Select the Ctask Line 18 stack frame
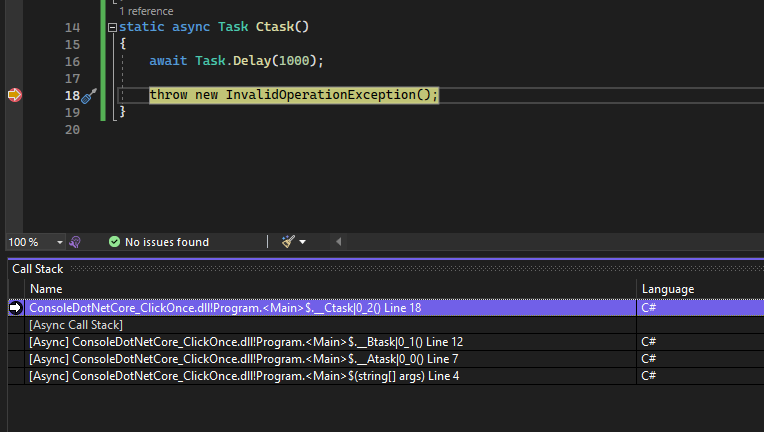Image resolution: width=764 pixels, height=432 pixels. click(x=225, y=308)
